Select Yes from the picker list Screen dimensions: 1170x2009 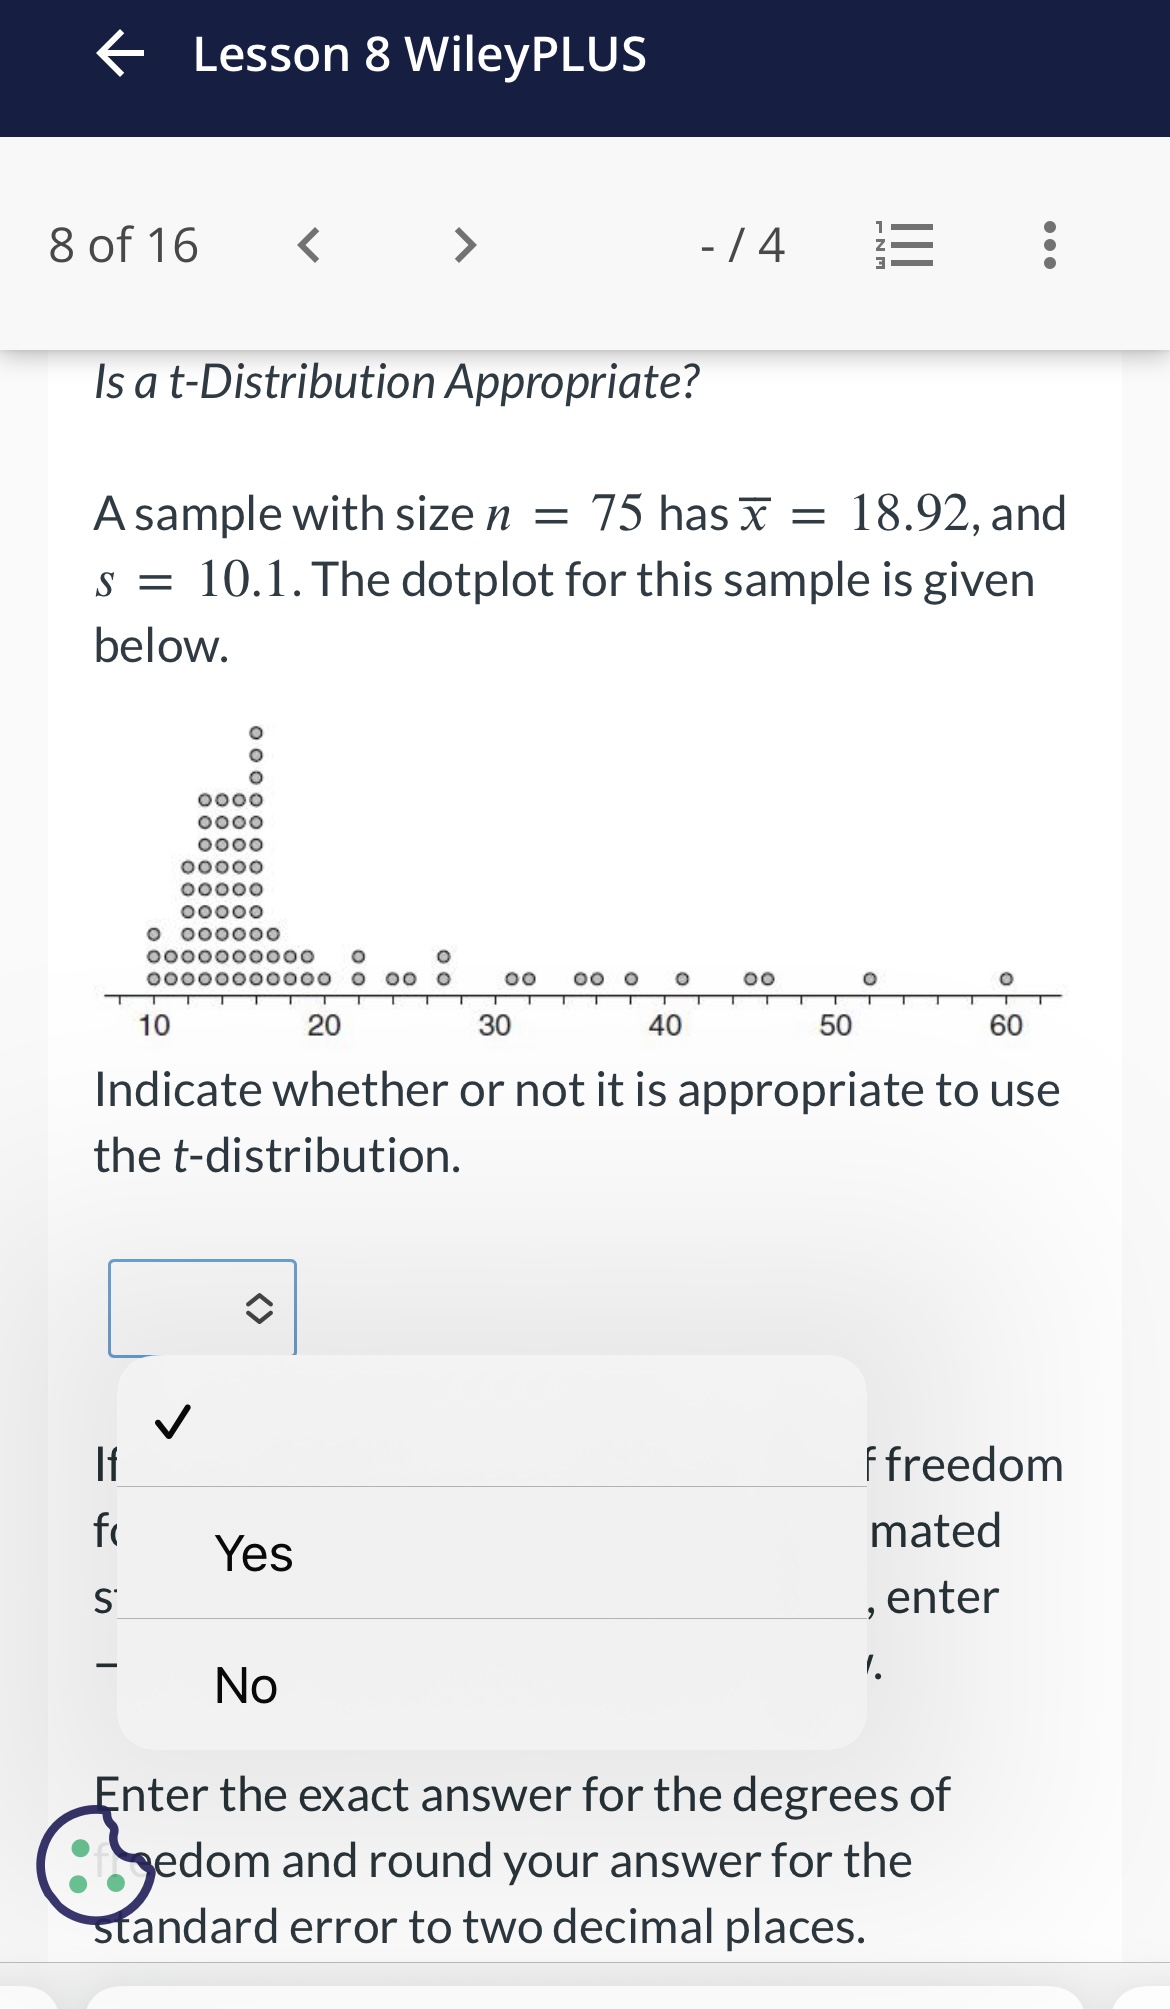coord(253,1554)
